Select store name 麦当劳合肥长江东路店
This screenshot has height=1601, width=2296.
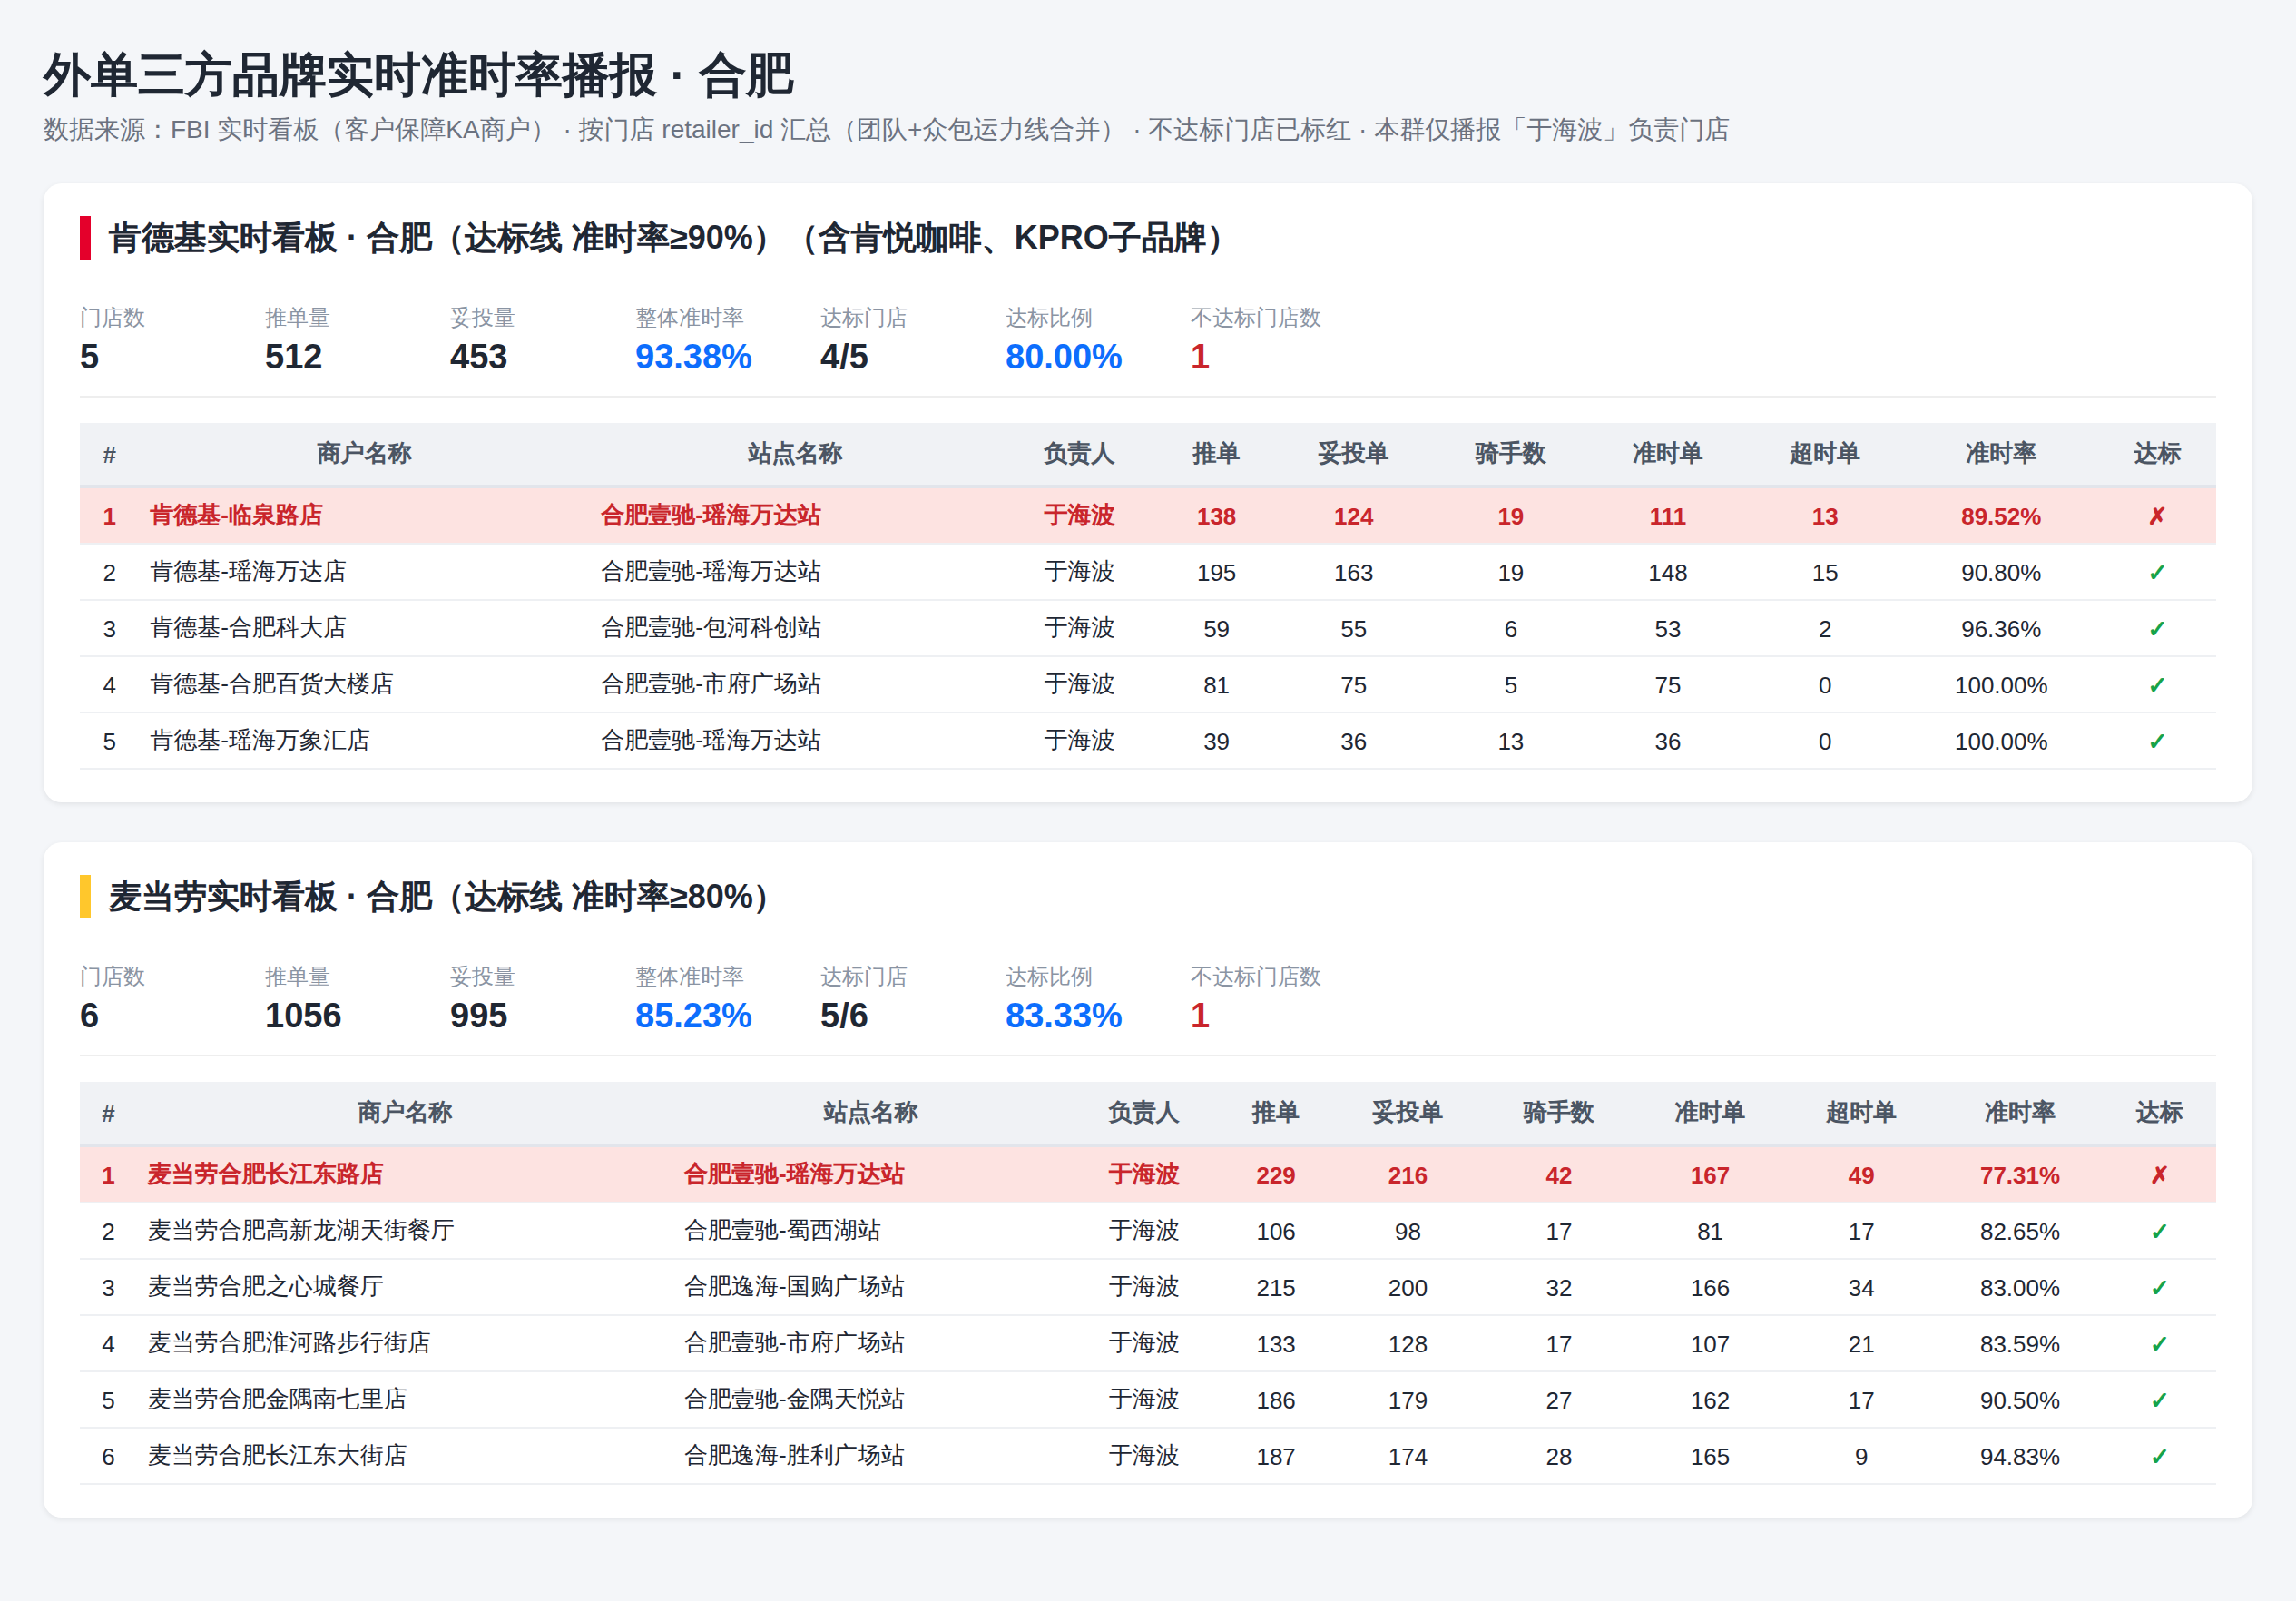[x=265, y=1175]
